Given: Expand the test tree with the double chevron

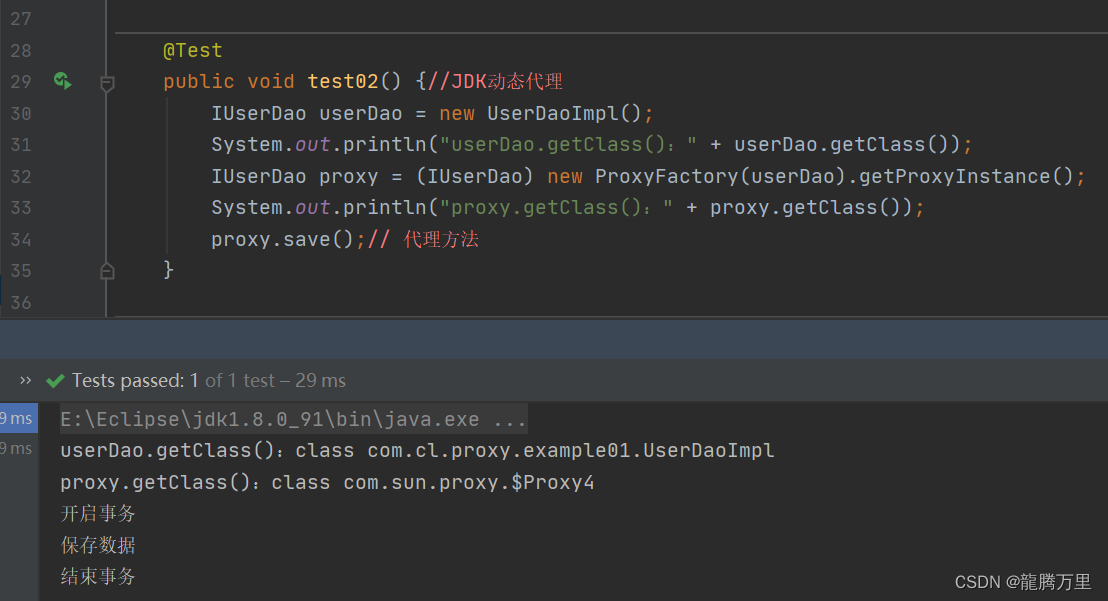Looking at the screenshot, I should [x=25, y=381].
